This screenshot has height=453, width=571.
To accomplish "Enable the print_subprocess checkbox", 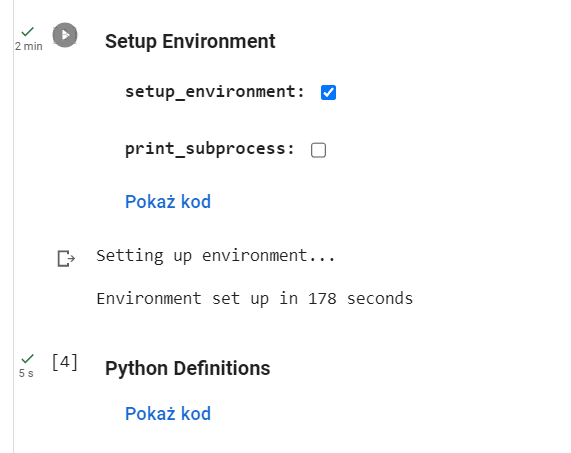I will (318, 150).
